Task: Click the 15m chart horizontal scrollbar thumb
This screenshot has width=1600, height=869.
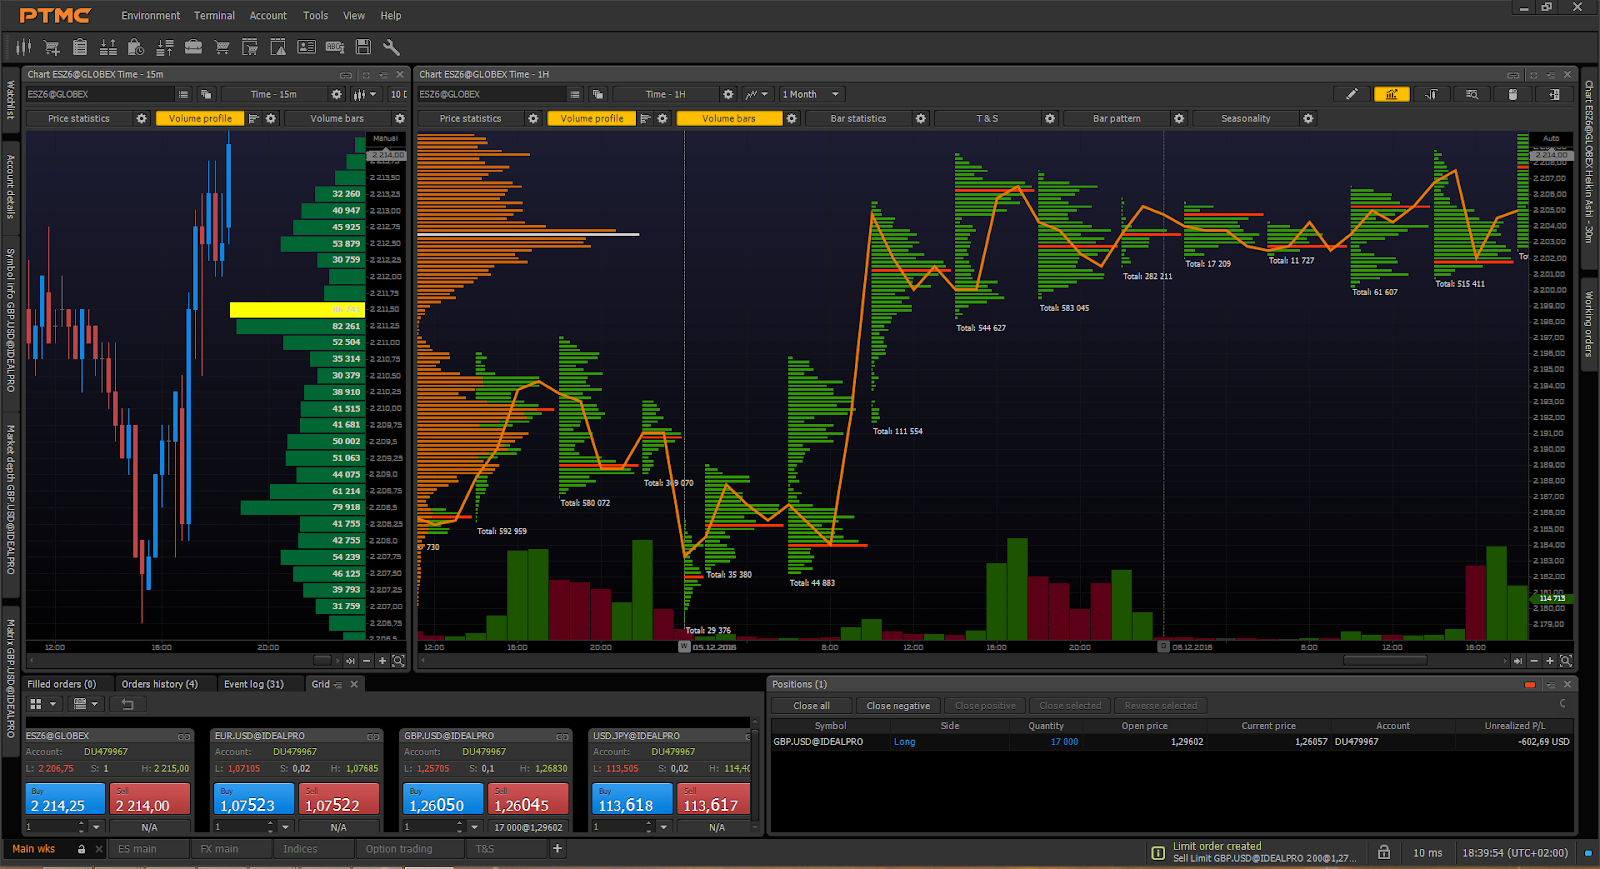Action: (x=322, y=661)
